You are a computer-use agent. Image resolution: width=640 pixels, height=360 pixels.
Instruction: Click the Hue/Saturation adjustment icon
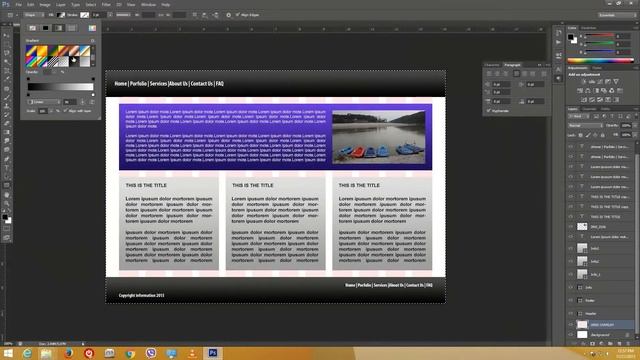click(x=580, y=90)
